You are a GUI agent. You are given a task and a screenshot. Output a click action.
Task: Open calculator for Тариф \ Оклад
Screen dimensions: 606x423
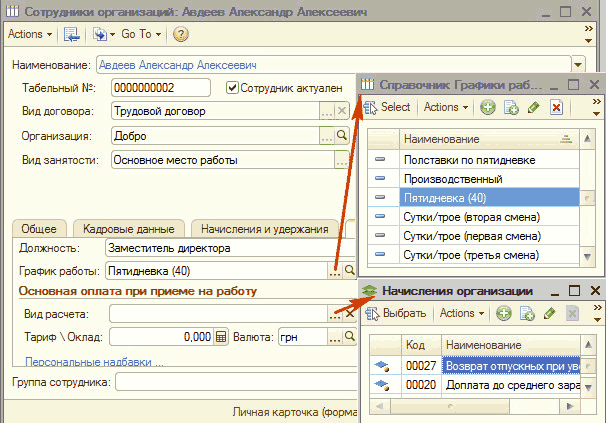point(221,337)
